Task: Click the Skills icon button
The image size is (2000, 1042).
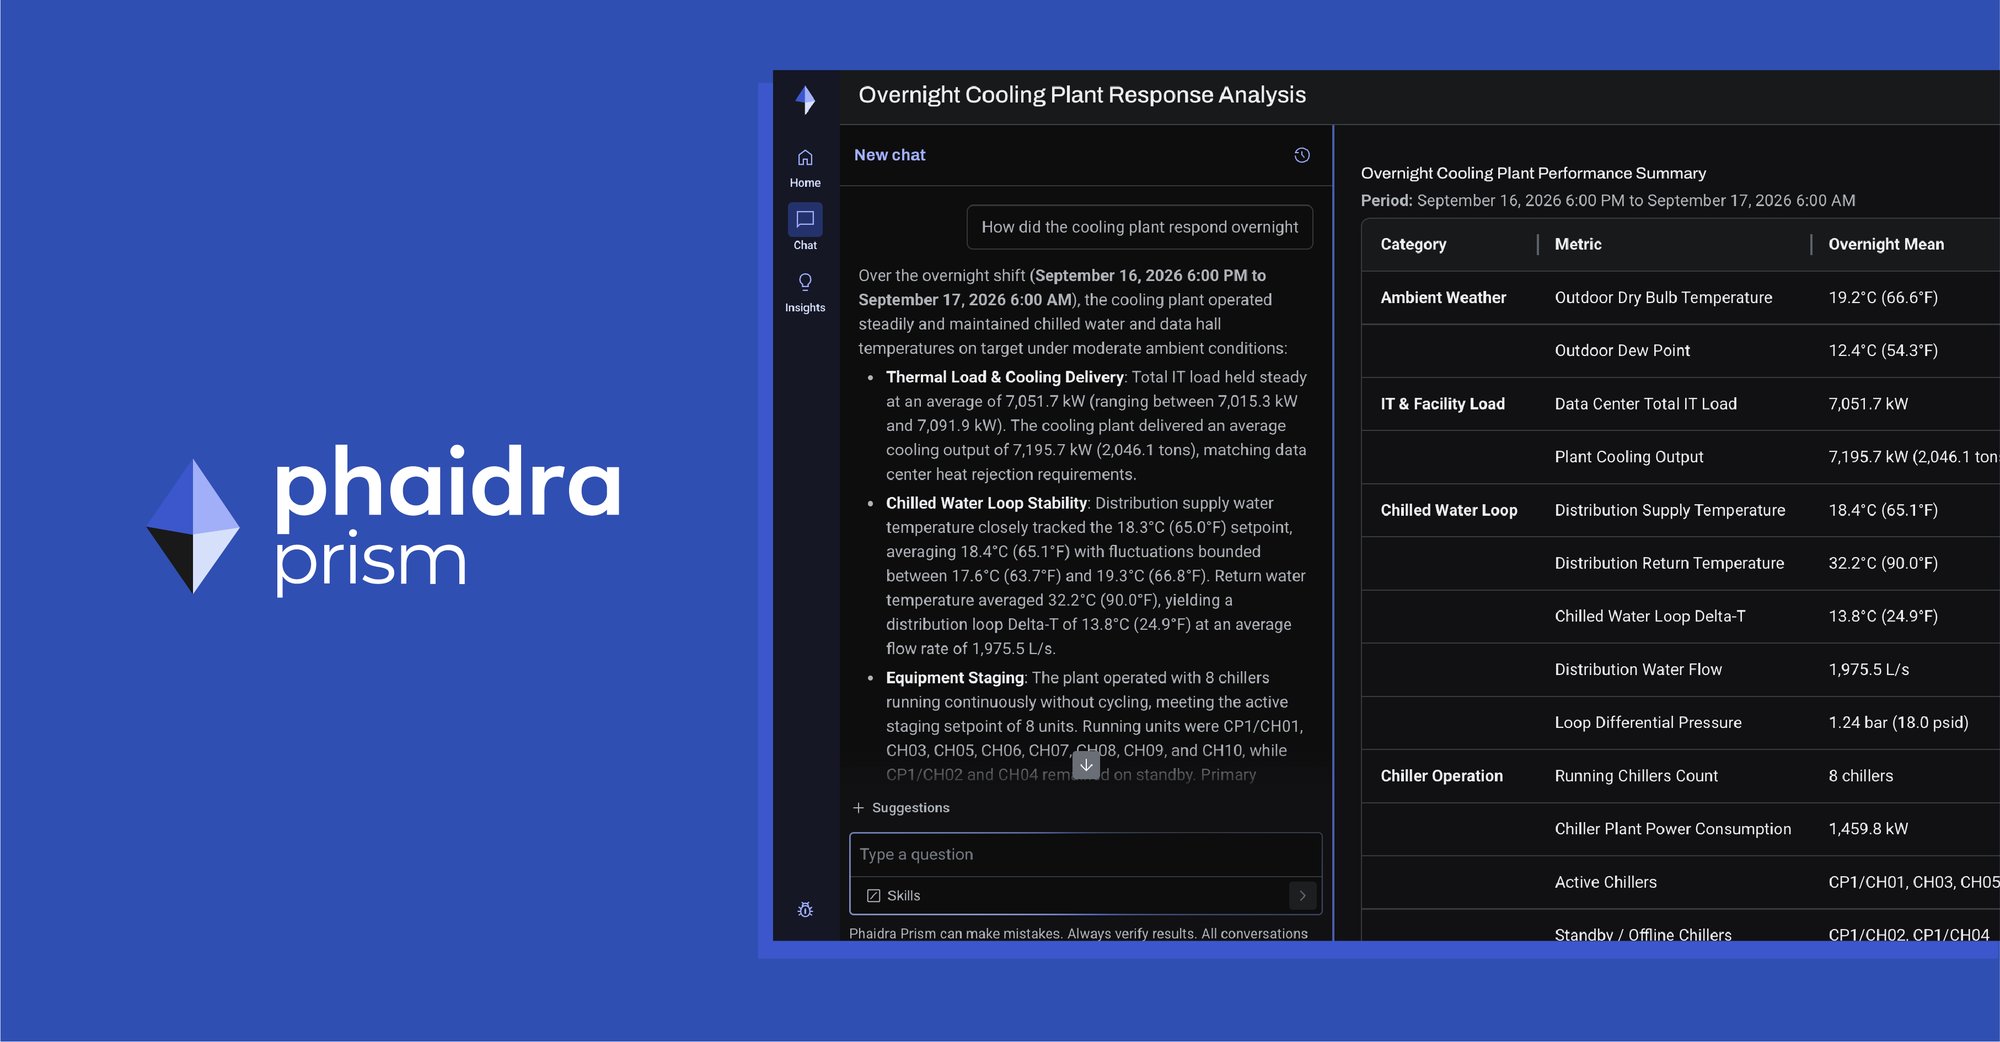Action: [x=893, y=896]
